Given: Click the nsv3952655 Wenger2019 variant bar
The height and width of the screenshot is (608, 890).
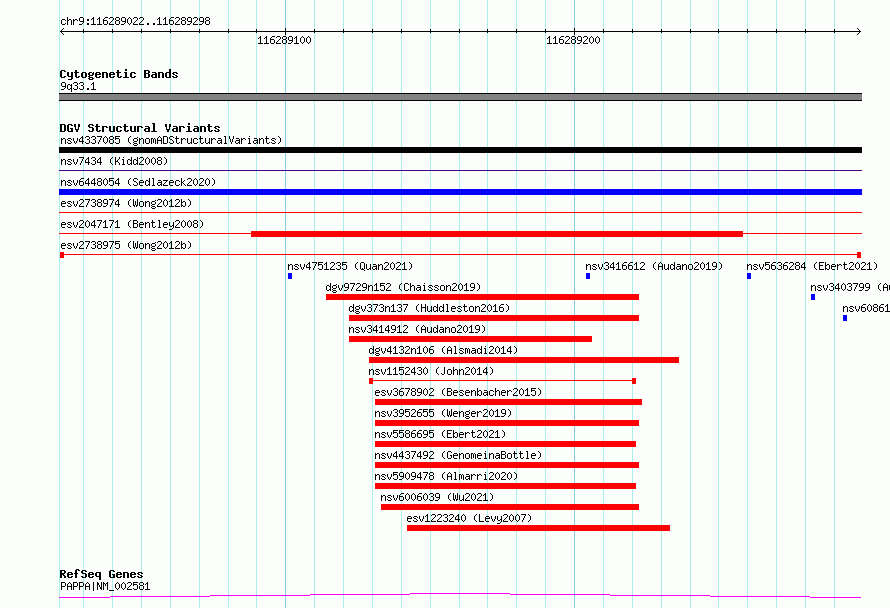Looking at the screenshot, I should point(507,423).
